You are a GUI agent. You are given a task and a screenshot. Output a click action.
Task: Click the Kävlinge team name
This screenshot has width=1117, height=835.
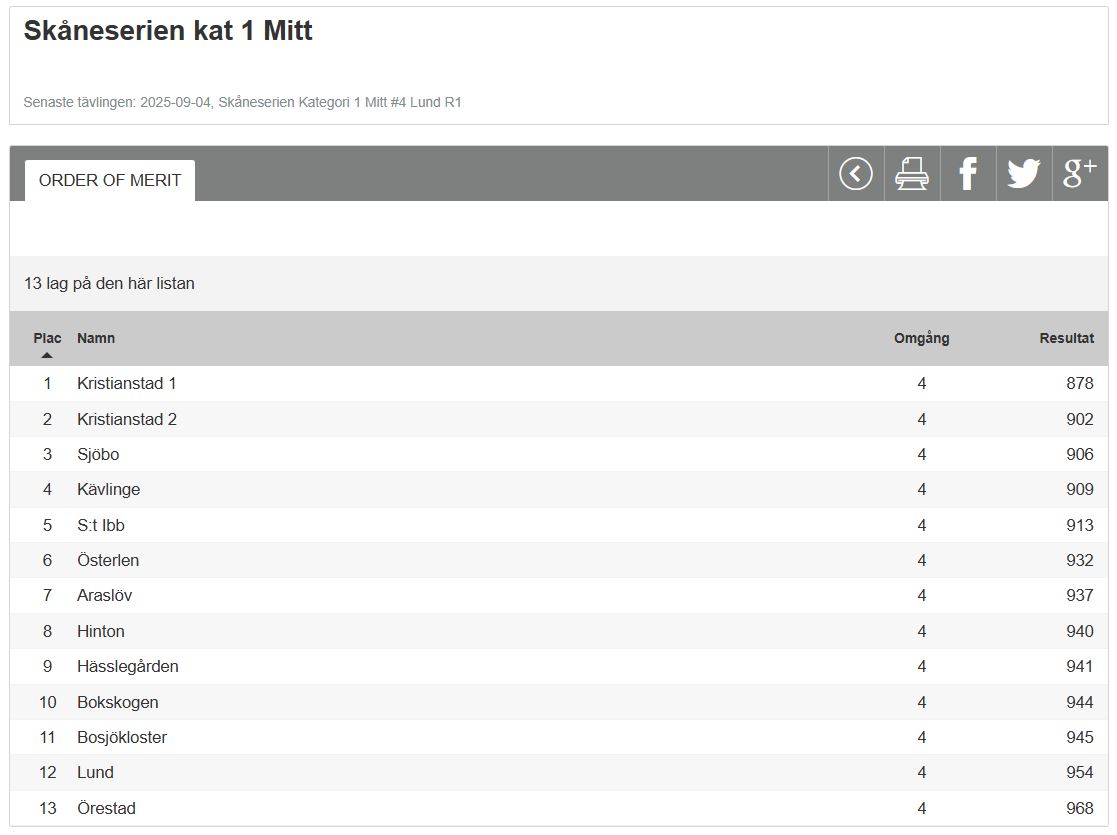click(x=108, y=489)
